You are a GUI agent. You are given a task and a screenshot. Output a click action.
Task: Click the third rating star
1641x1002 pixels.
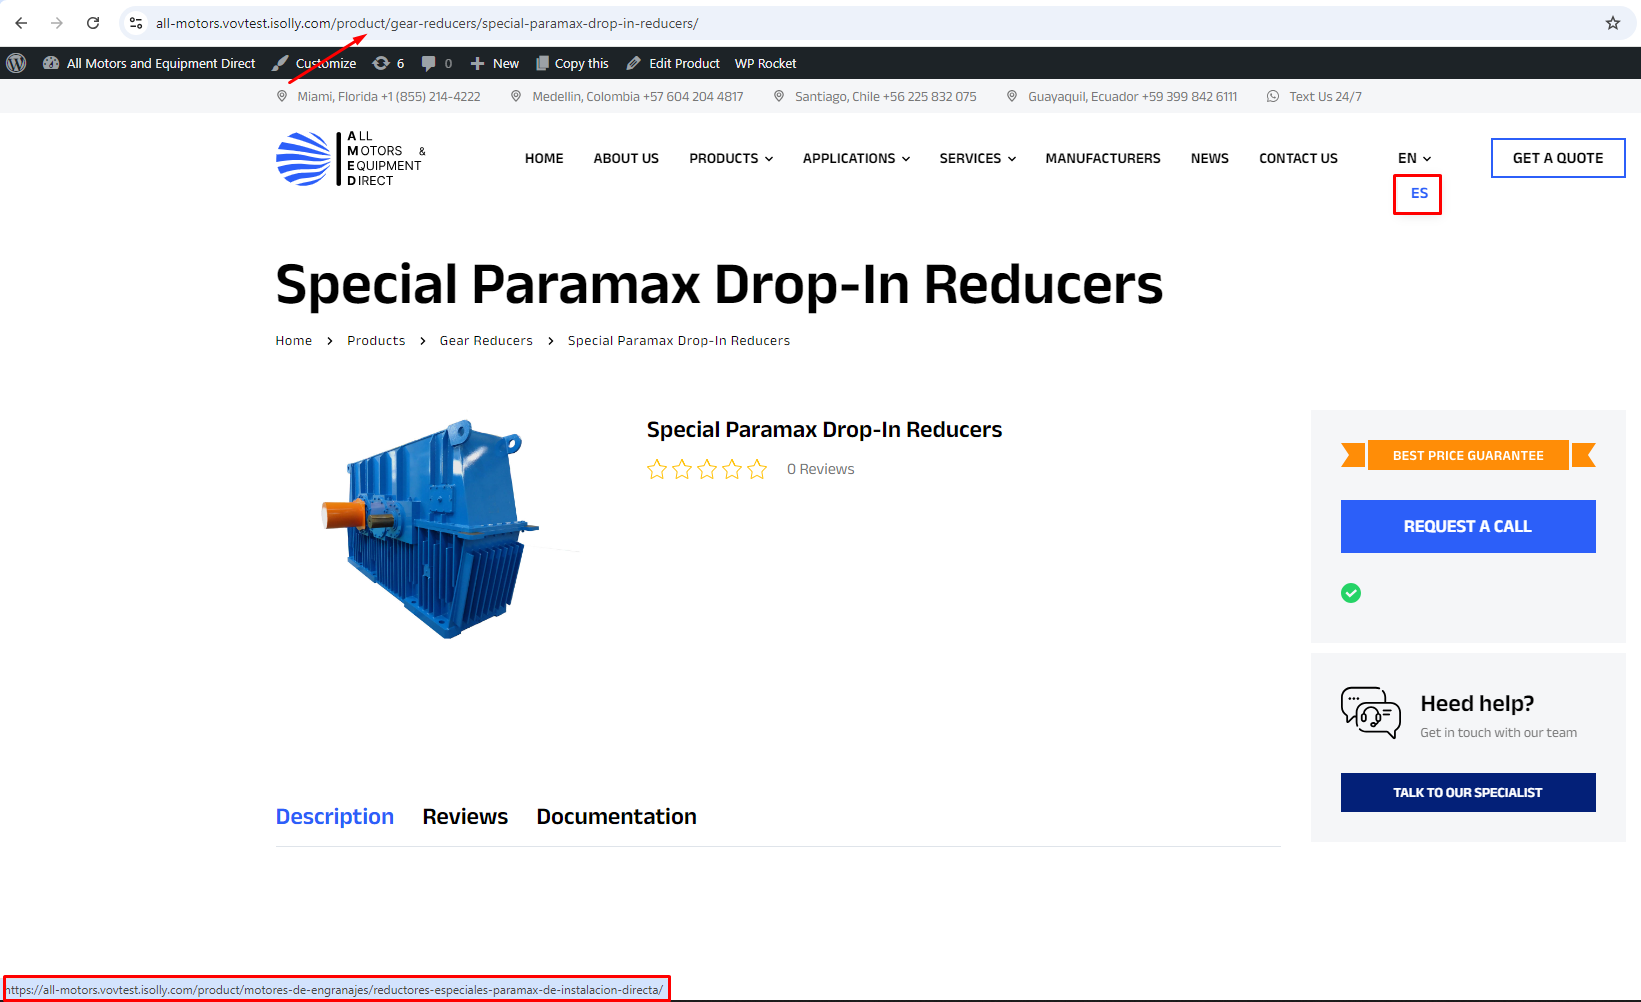(707, 469)
